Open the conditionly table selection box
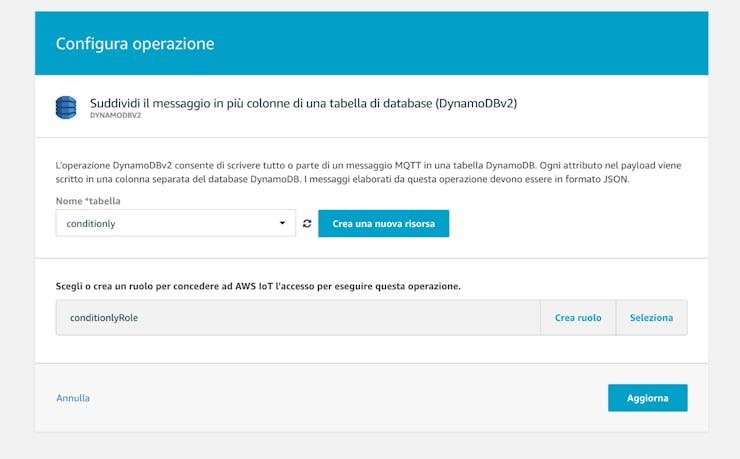Image resolution: width=740 pixels, height=459 pixels. point(176,223)
